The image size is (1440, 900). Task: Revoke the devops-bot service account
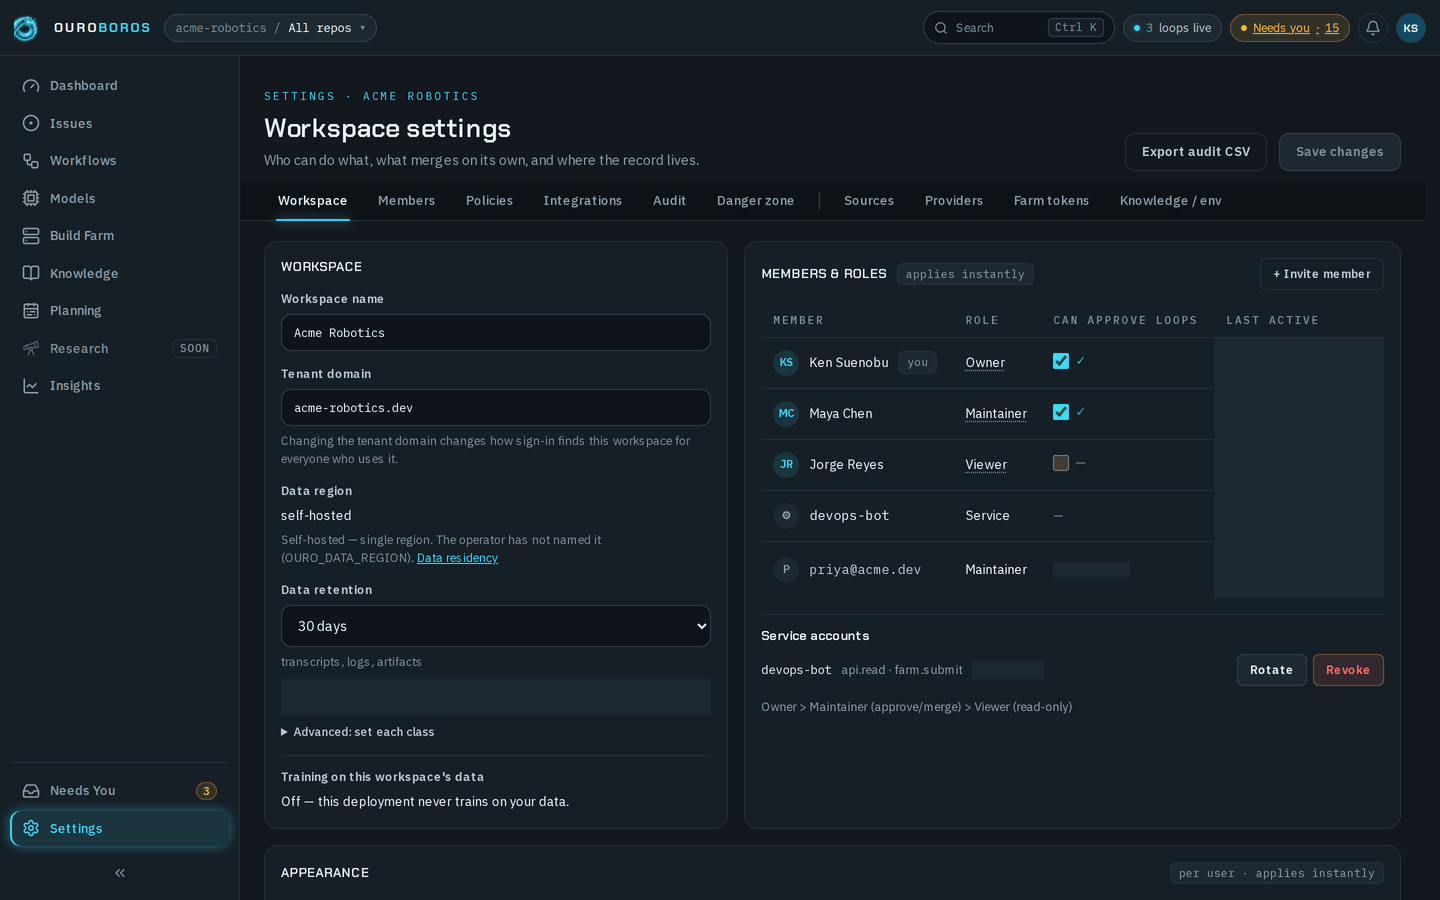click(1348, 670)
